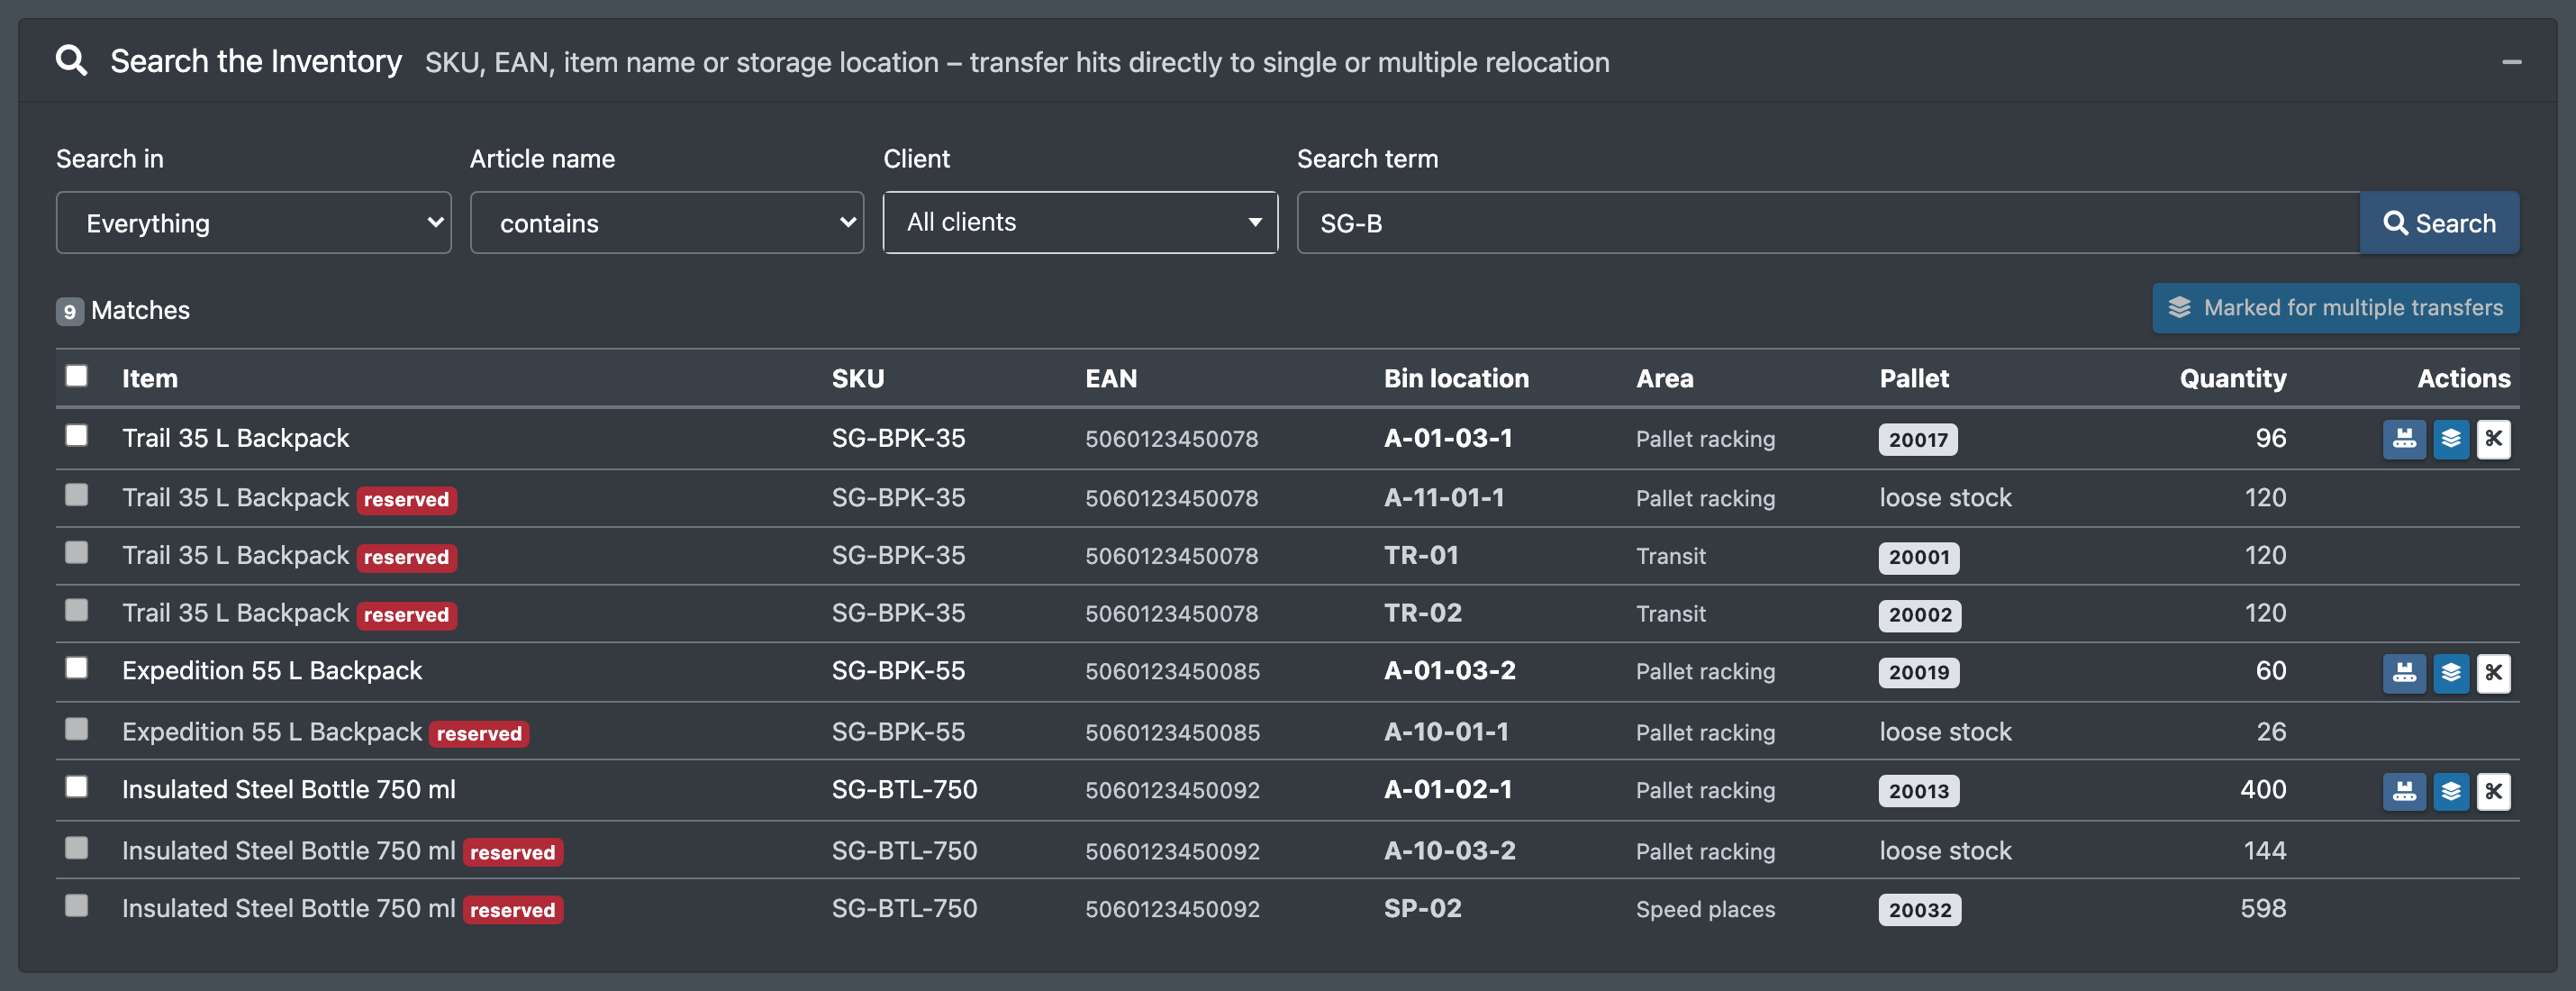This screenshot has height=991, width=2576.
Task: Click the SKU column header
Action: [x=858, y=379]
